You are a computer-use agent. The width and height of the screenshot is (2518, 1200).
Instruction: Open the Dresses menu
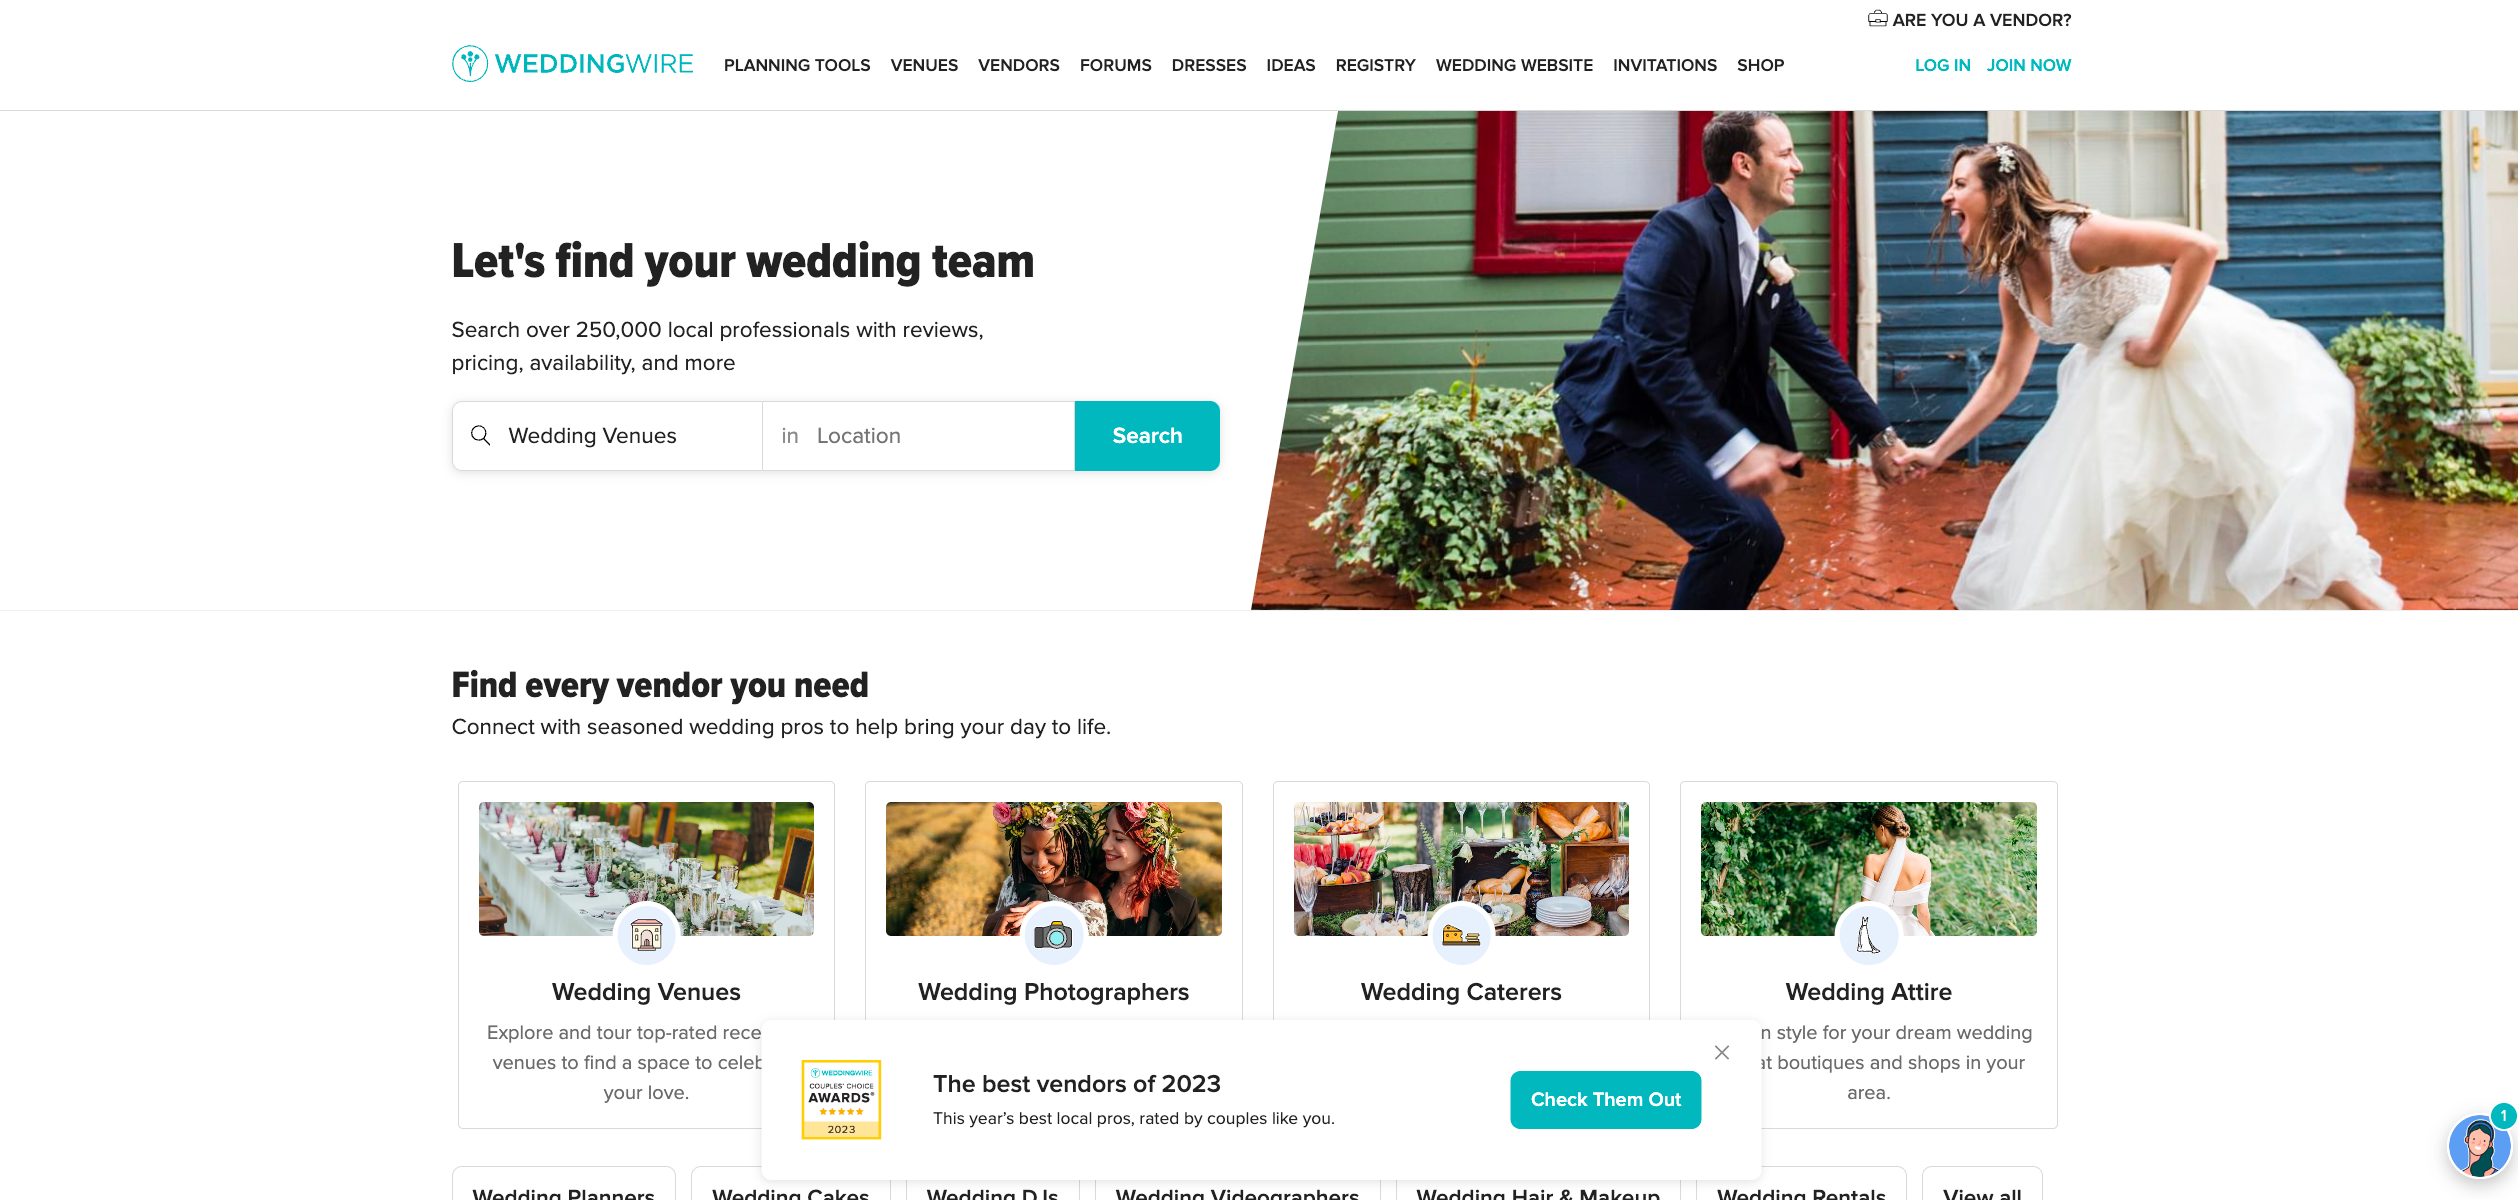(1208, 65)
